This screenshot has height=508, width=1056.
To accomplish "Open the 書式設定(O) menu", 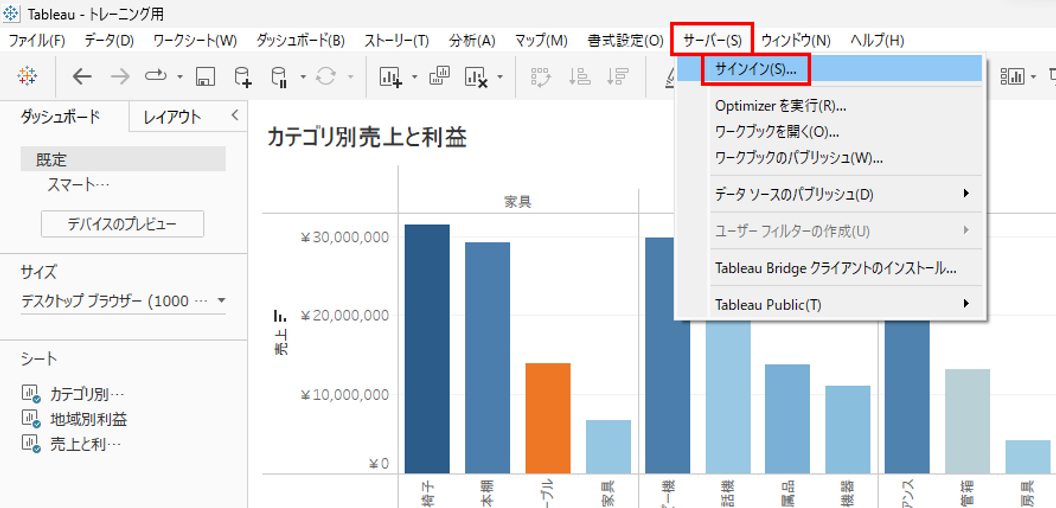I will pyautogui.click(x=626, y=40).
